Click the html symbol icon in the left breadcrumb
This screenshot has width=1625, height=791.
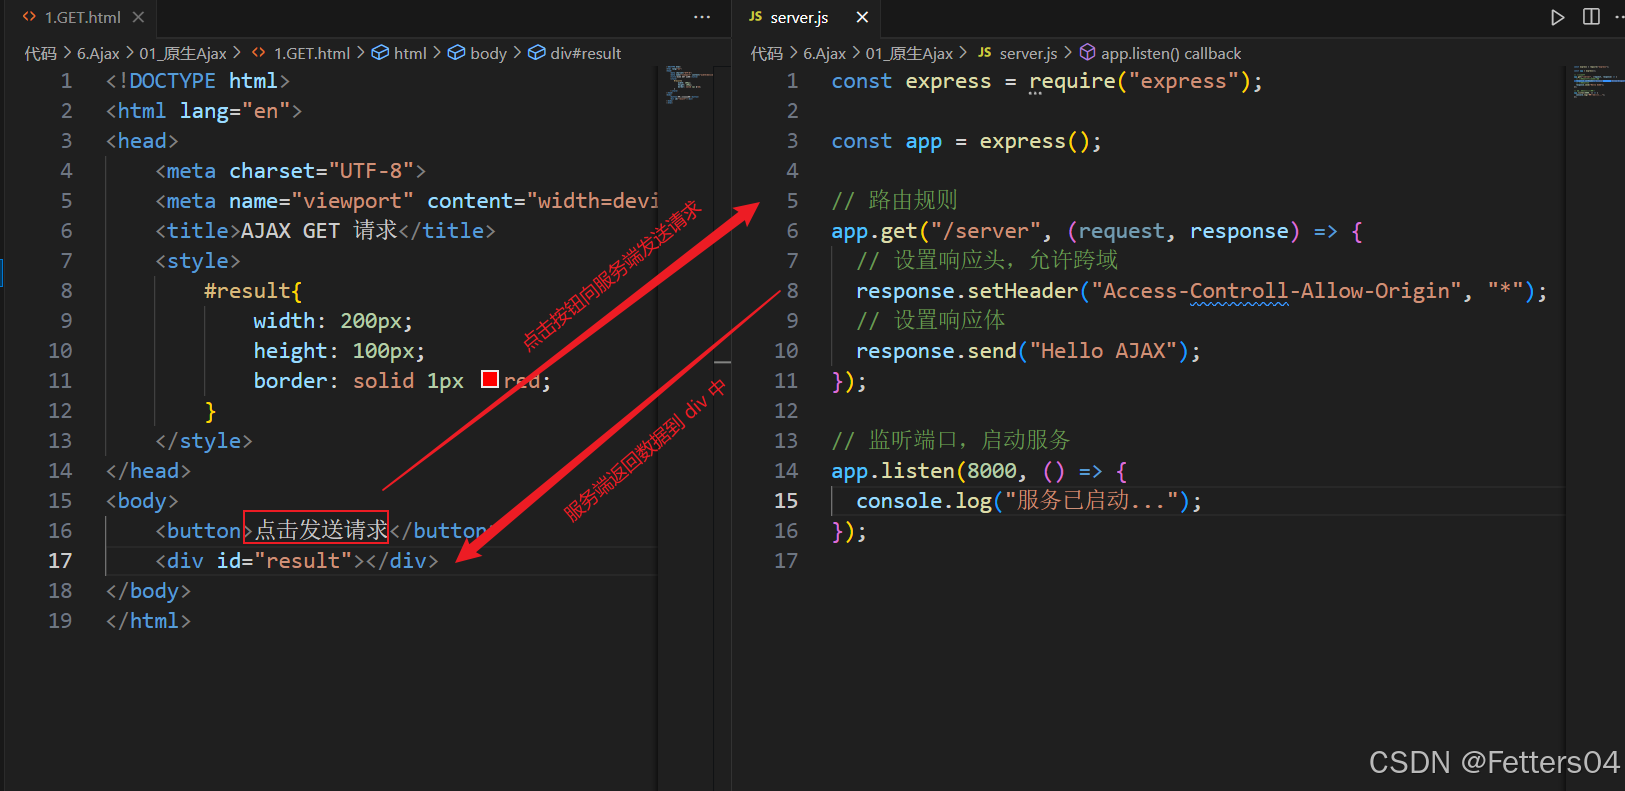tap(380, 53)
